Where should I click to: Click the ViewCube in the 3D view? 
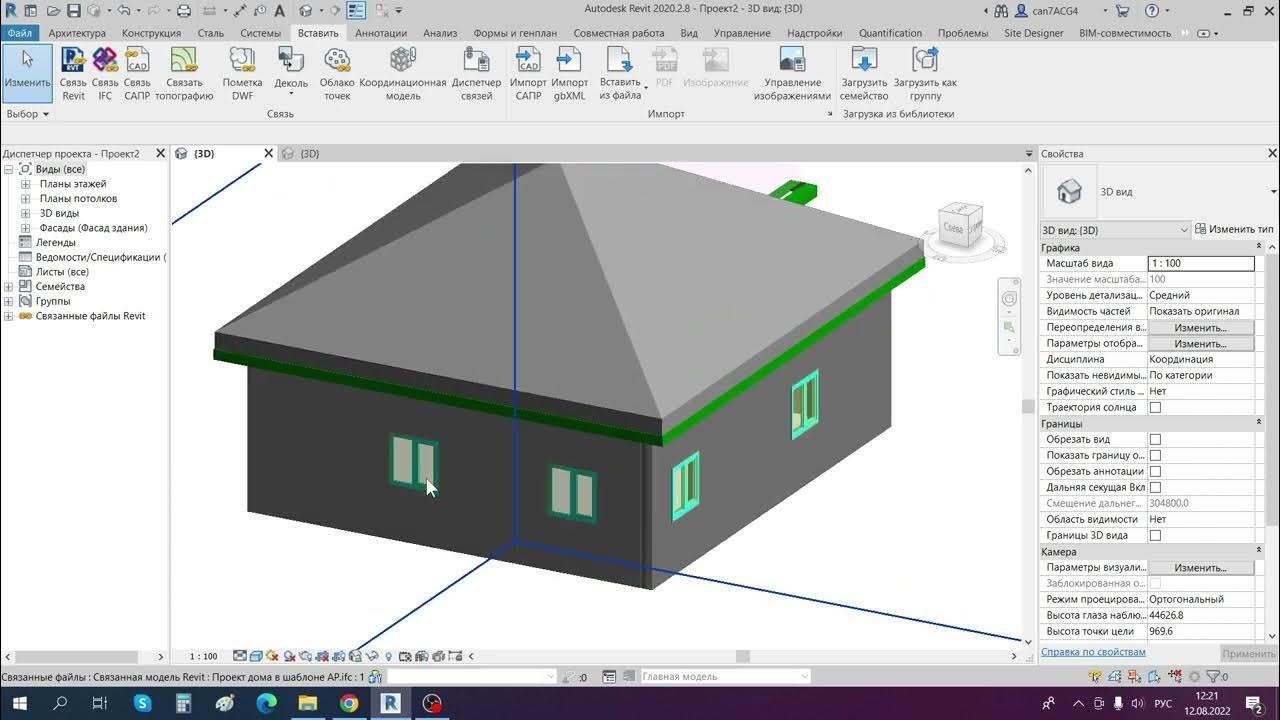(960, 225)
